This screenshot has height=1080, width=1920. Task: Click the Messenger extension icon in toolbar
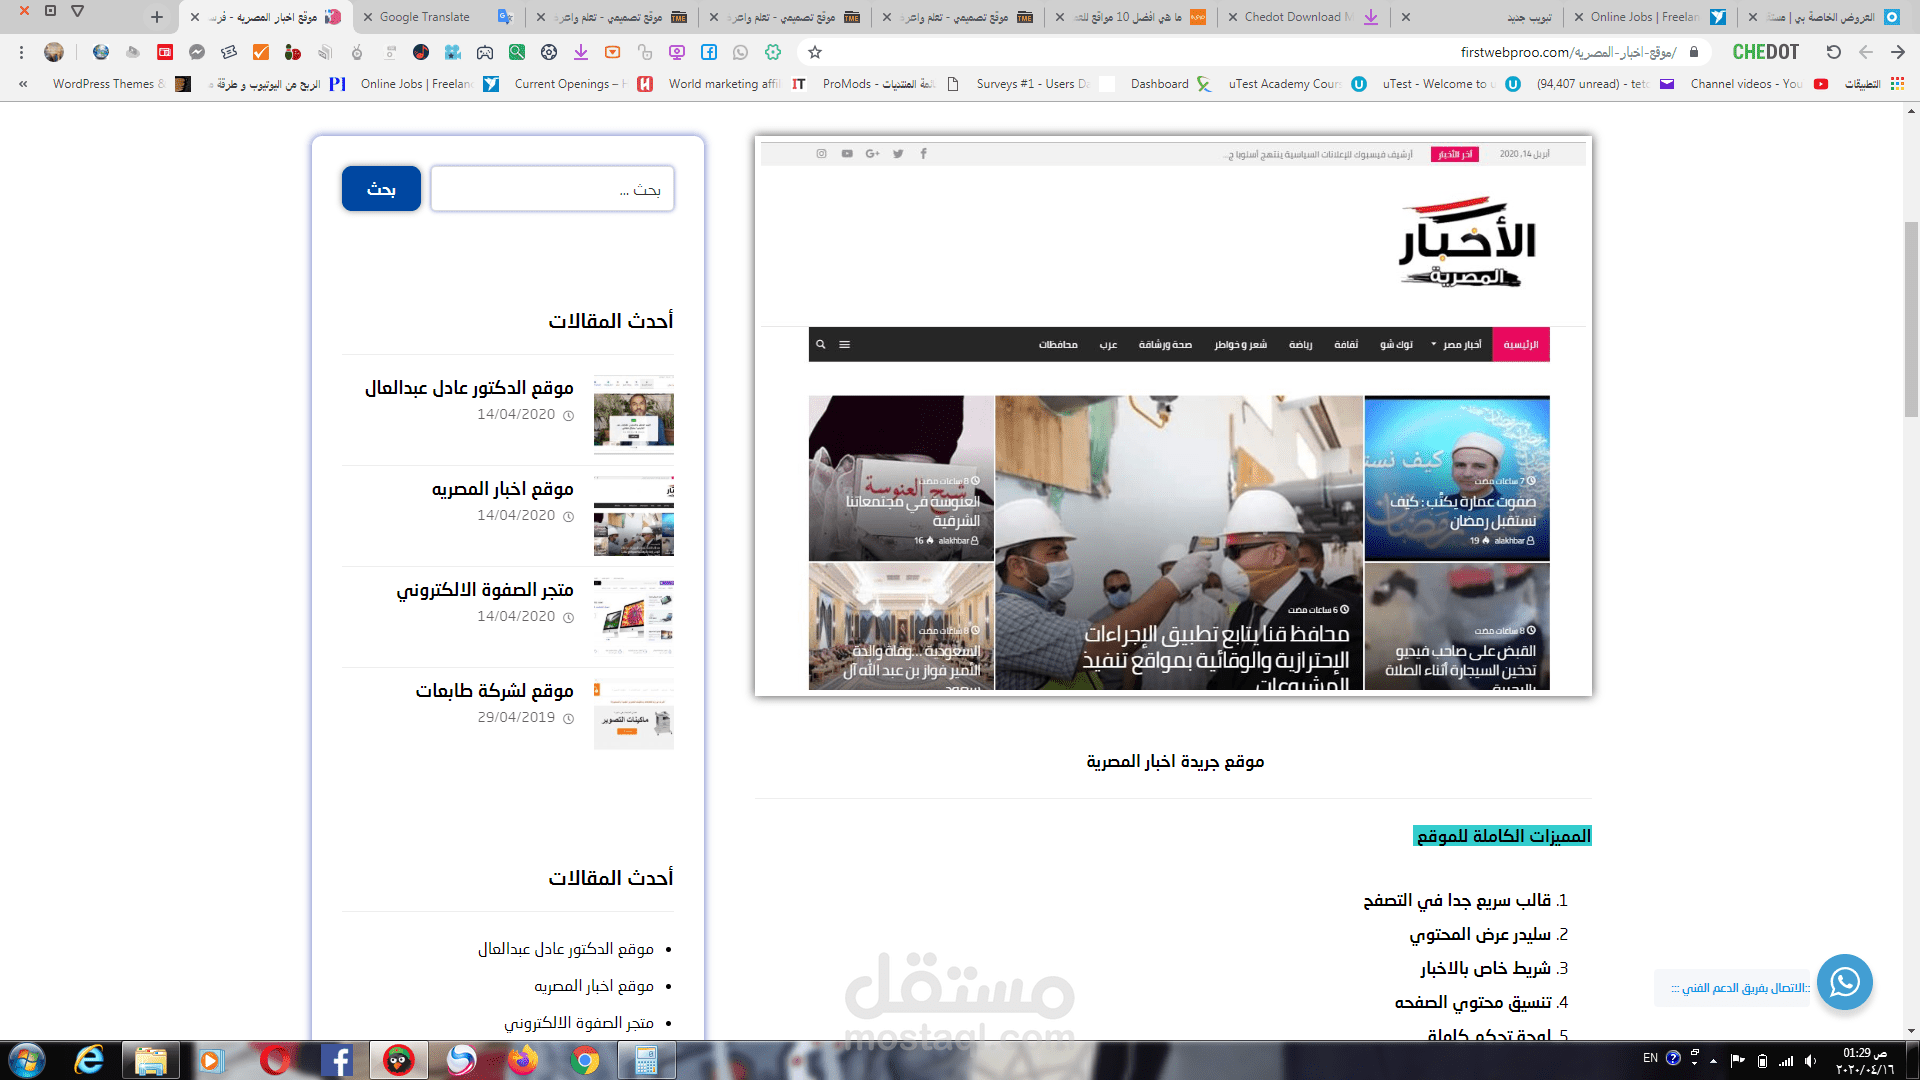point(197,52)
